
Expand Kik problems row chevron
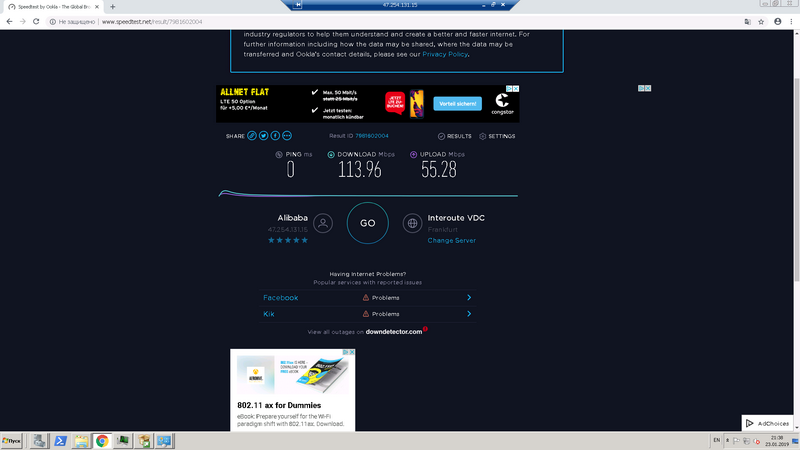[469, 314]
